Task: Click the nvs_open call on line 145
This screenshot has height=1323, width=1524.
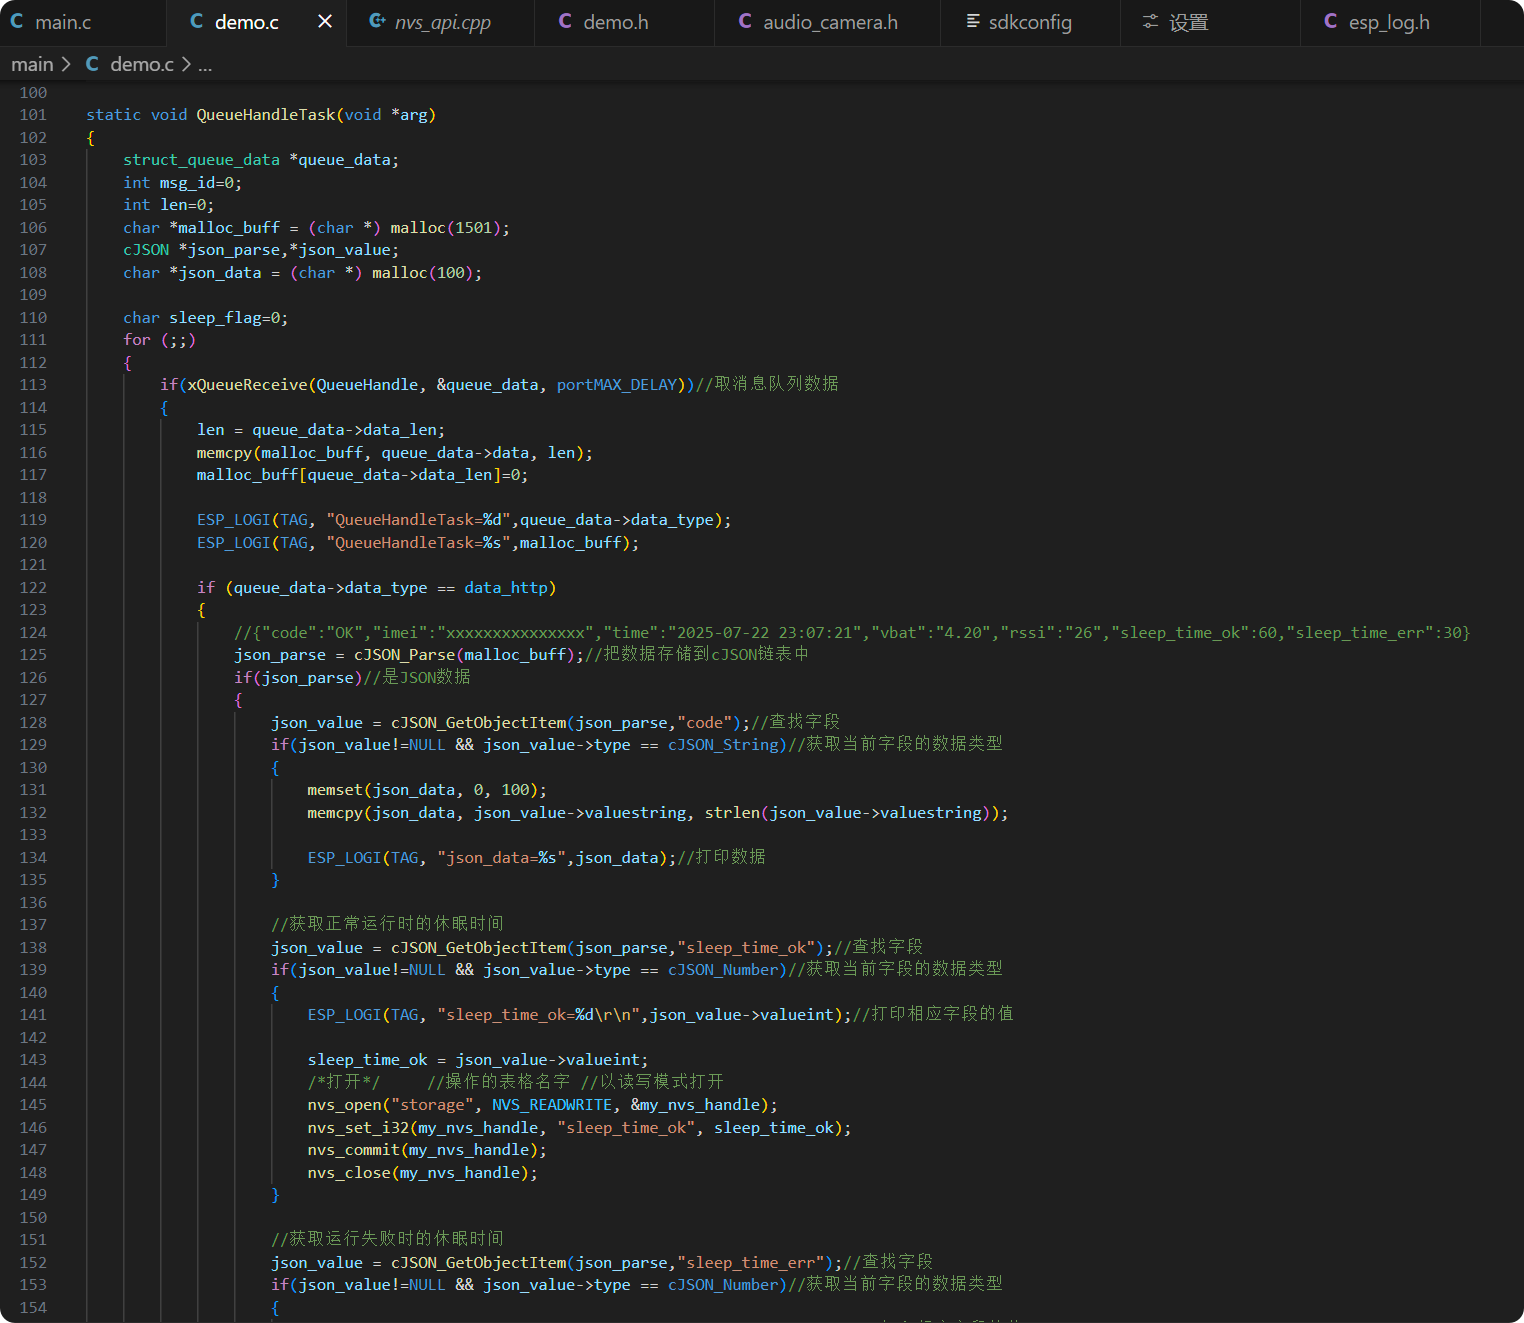Action: click(345, 1105)
